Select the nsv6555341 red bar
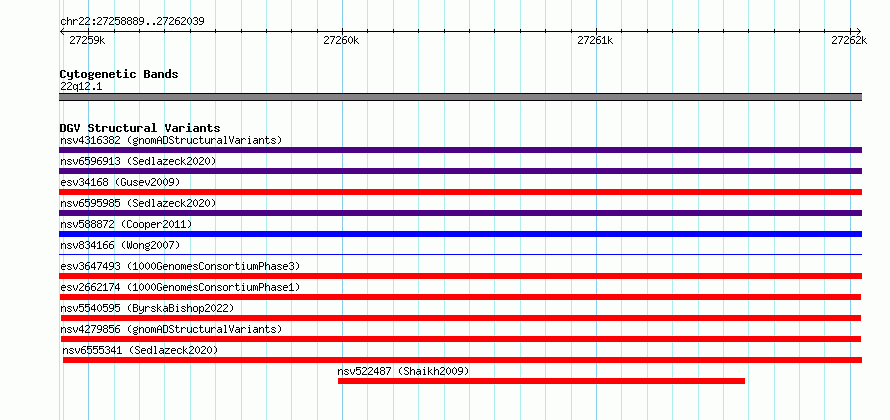890x420 pixels. tap(462, 360)
